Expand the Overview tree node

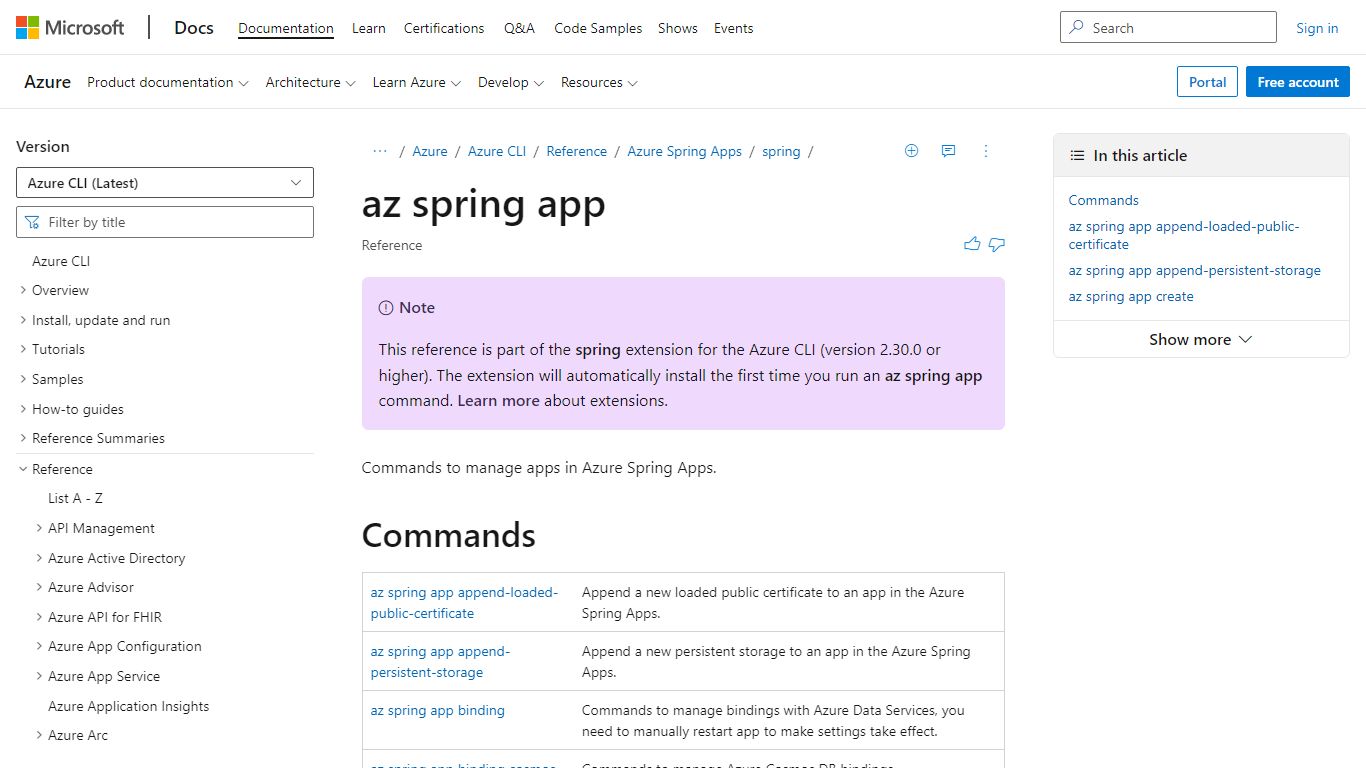tap(23, 290)
